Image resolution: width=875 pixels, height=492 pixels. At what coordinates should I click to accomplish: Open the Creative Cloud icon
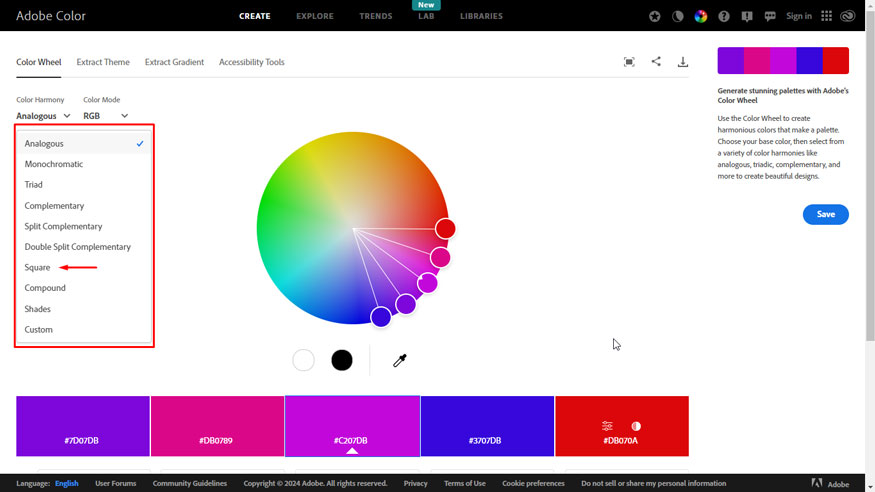[848, 16]
